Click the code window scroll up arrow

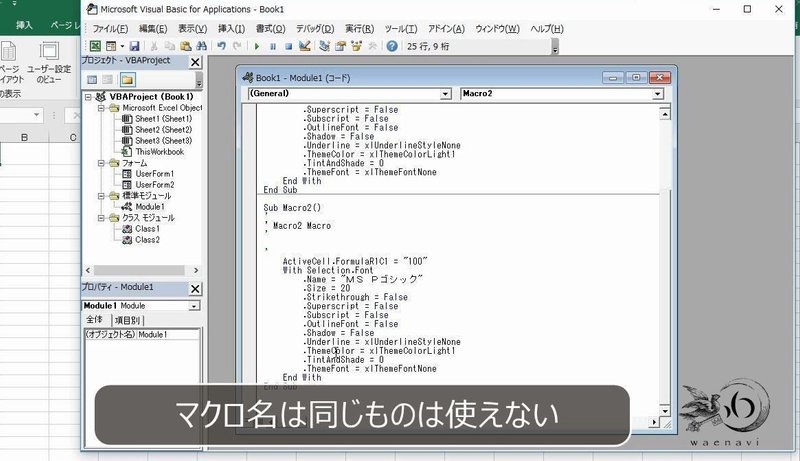(x=664, y=114)
